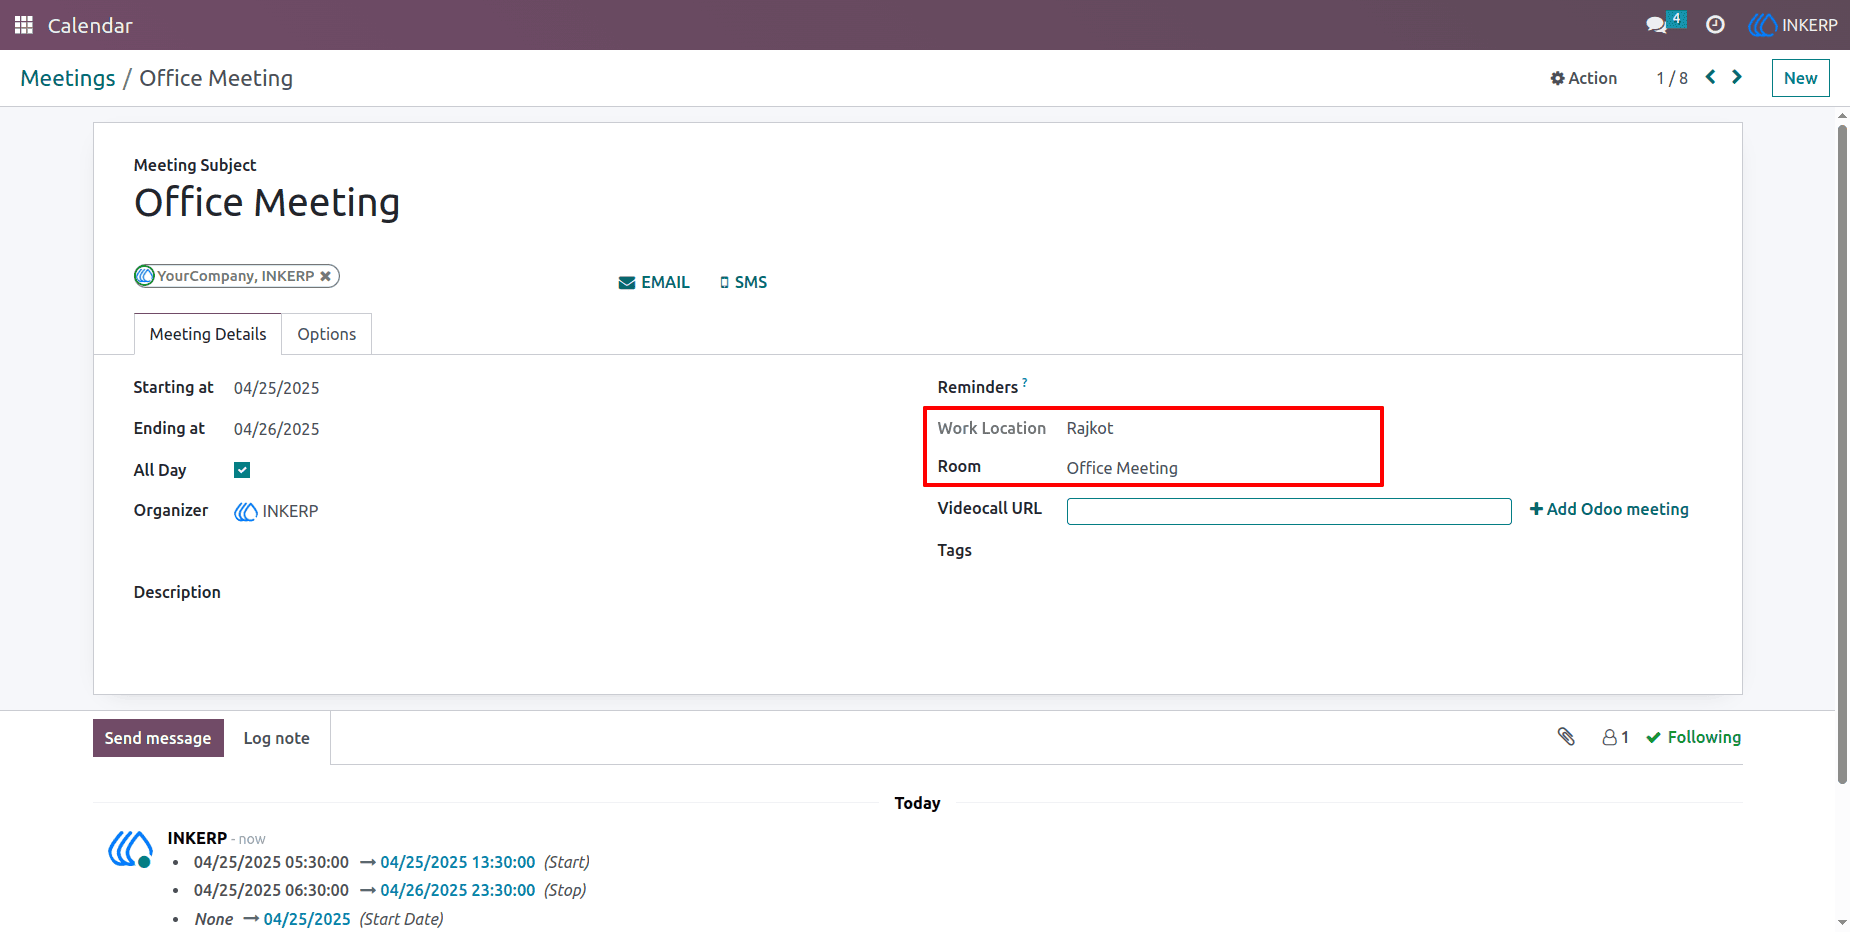1850x932 pixels.
Task: Click the Room value Office Meeting
Action: (1122, 468)
